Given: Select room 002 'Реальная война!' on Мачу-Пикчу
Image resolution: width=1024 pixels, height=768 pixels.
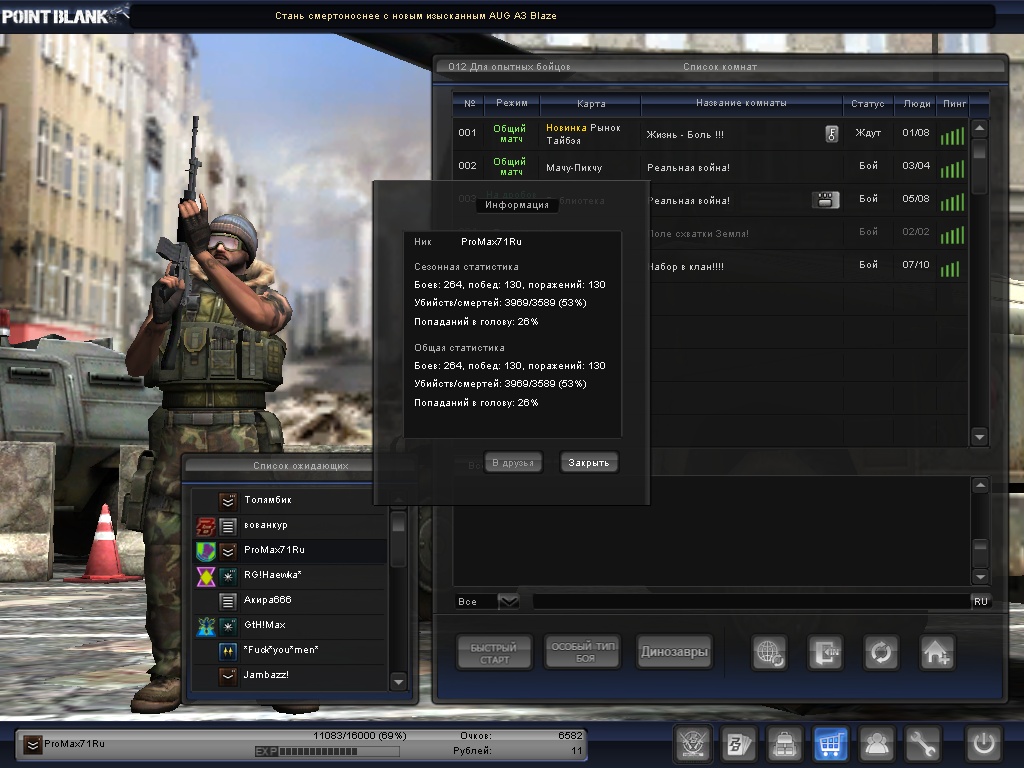Looking at the screenshot, I should pos(709,167).
